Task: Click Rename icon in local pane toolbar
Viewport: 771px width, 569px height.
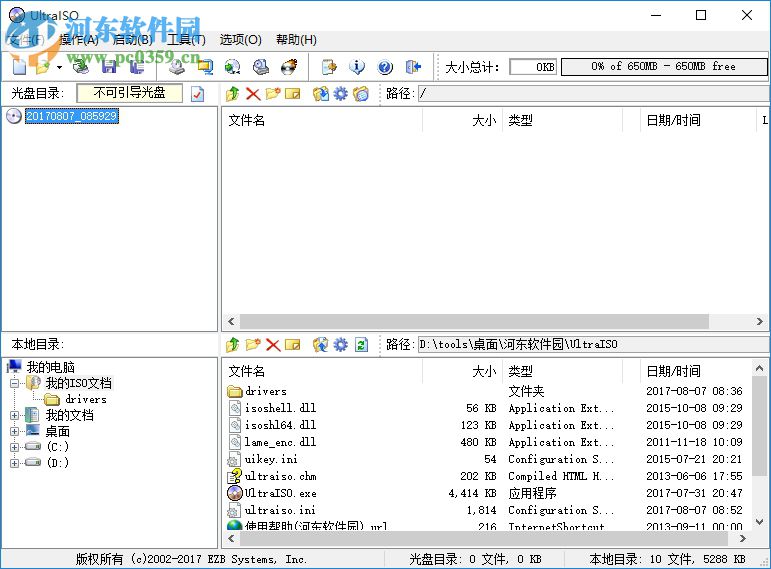Action: point(293,345)
